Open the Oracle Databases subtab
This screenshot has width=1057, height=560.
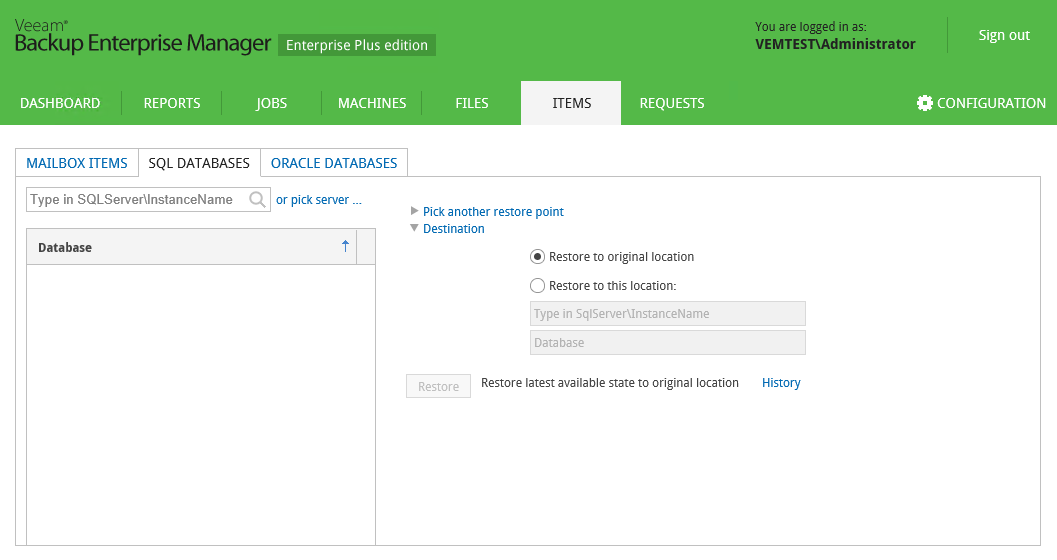coord(334,163)
